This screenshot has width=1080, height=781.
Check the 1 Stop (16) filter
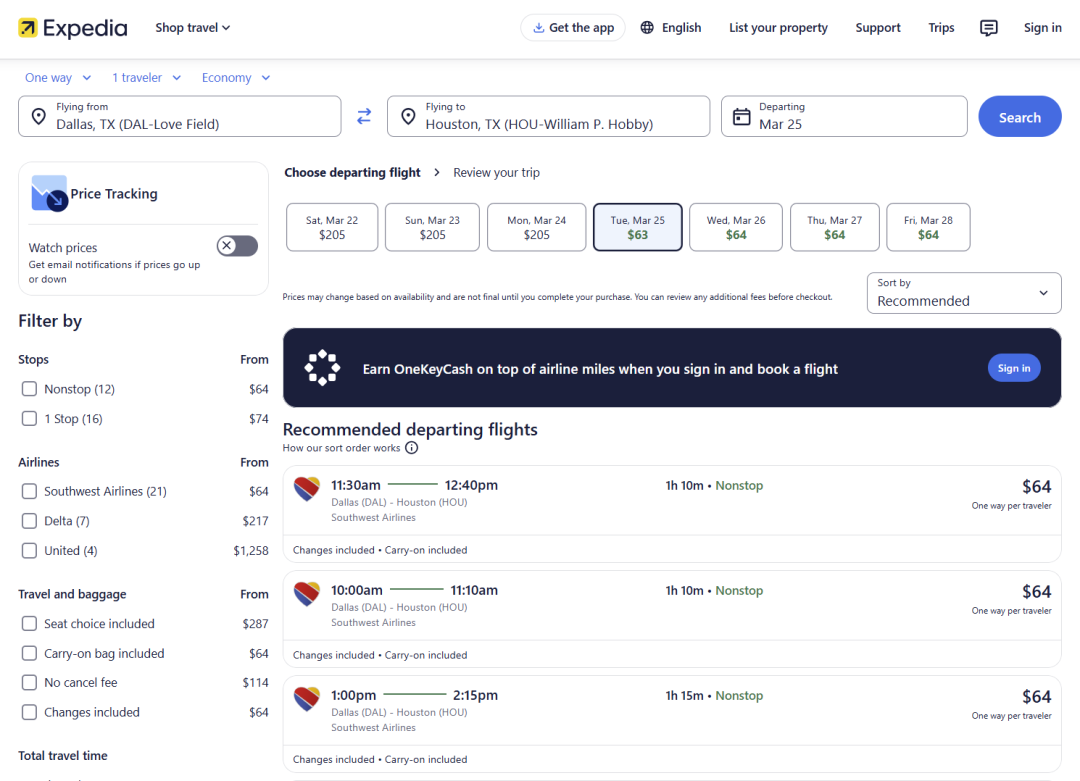[29, 419]
